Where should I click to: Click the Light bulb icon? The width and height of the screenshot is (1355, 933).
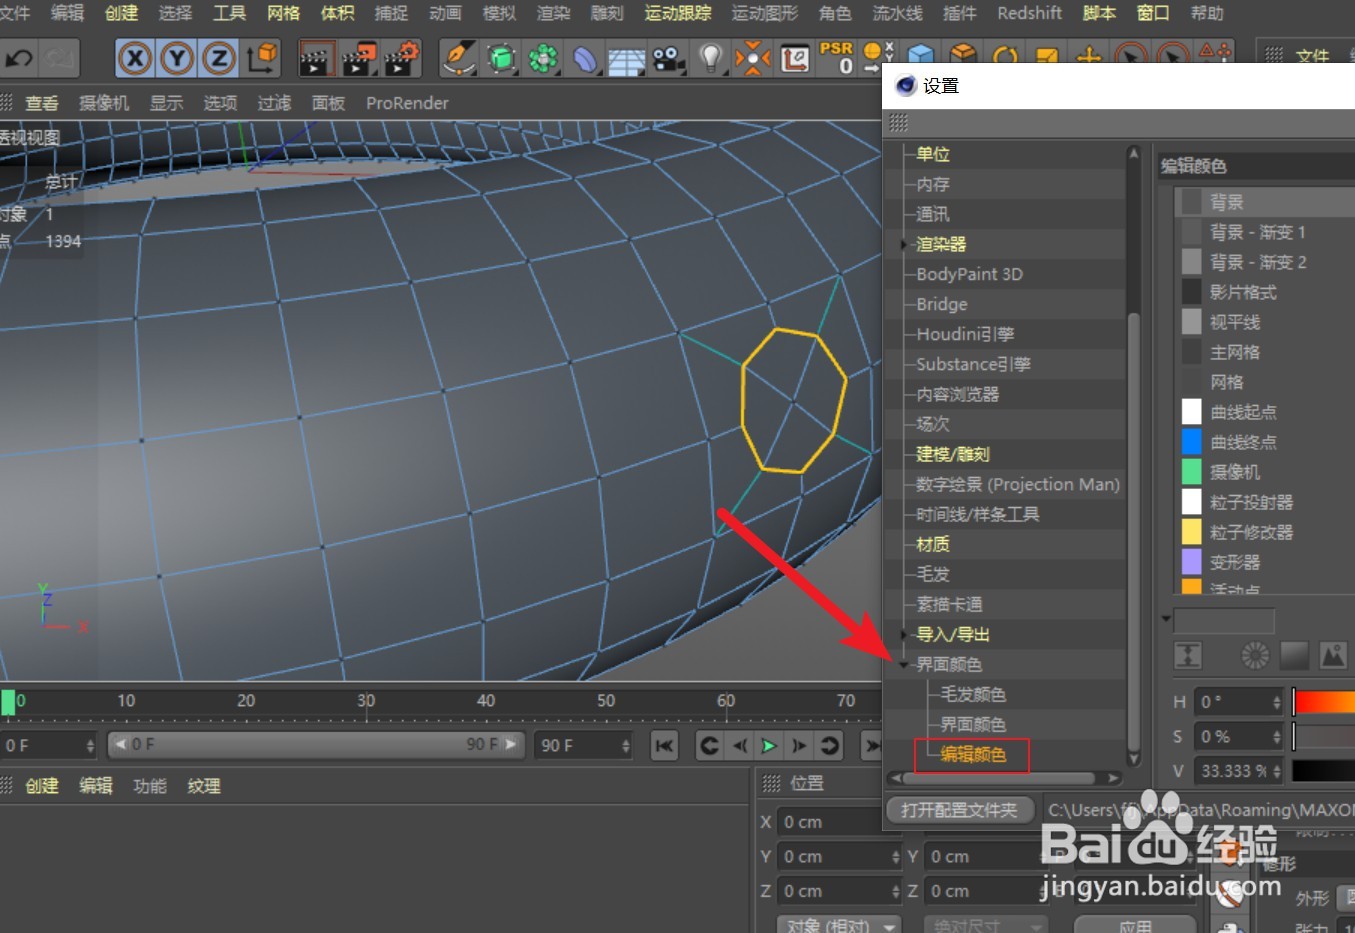(x=710, y=58)
